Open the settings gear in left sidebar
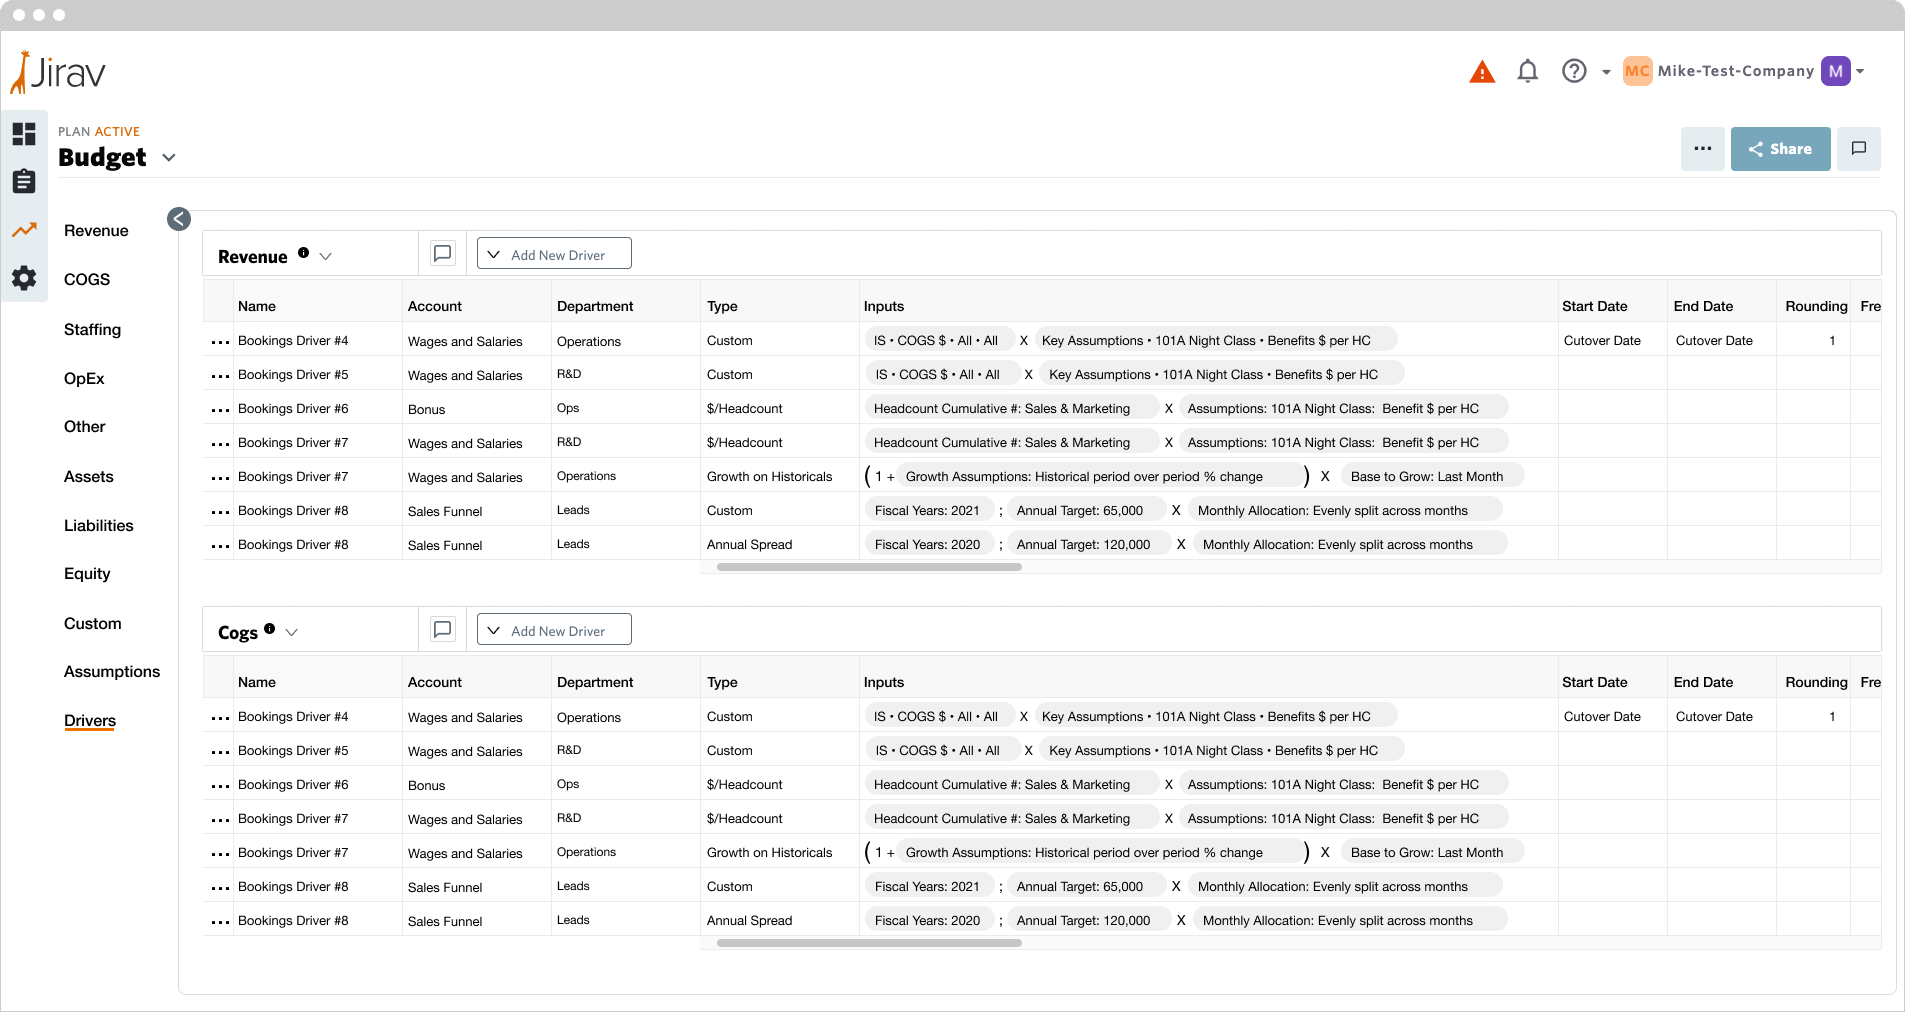Image resolution: width=1905 pixels, height=1012 pixels. 24,278
